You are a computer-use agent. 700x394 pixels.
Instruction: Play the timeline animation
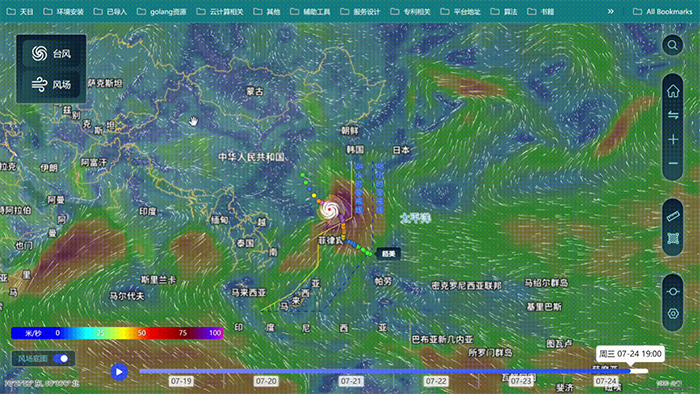pyautogui.click(x=119, y=372)
